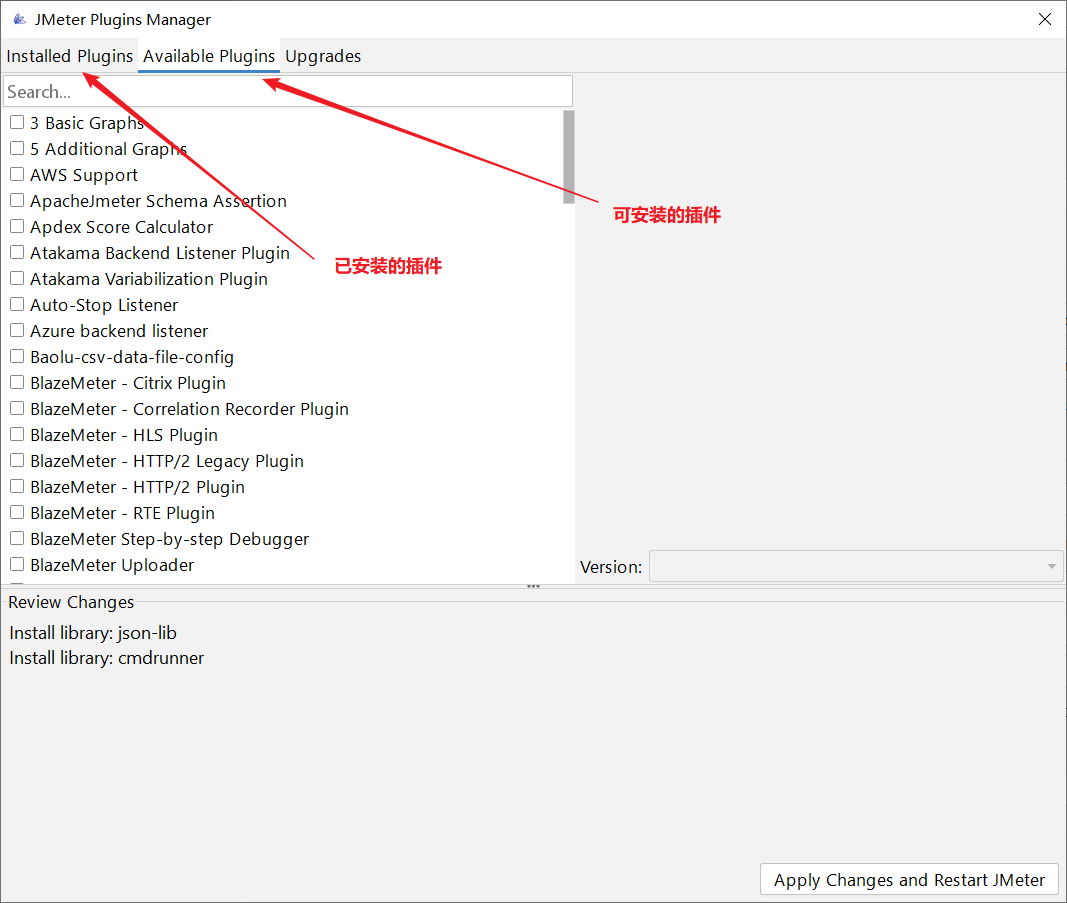
Task: Select ApacheJmeter Schema Assertion checkbox
Action: [17, 201]
